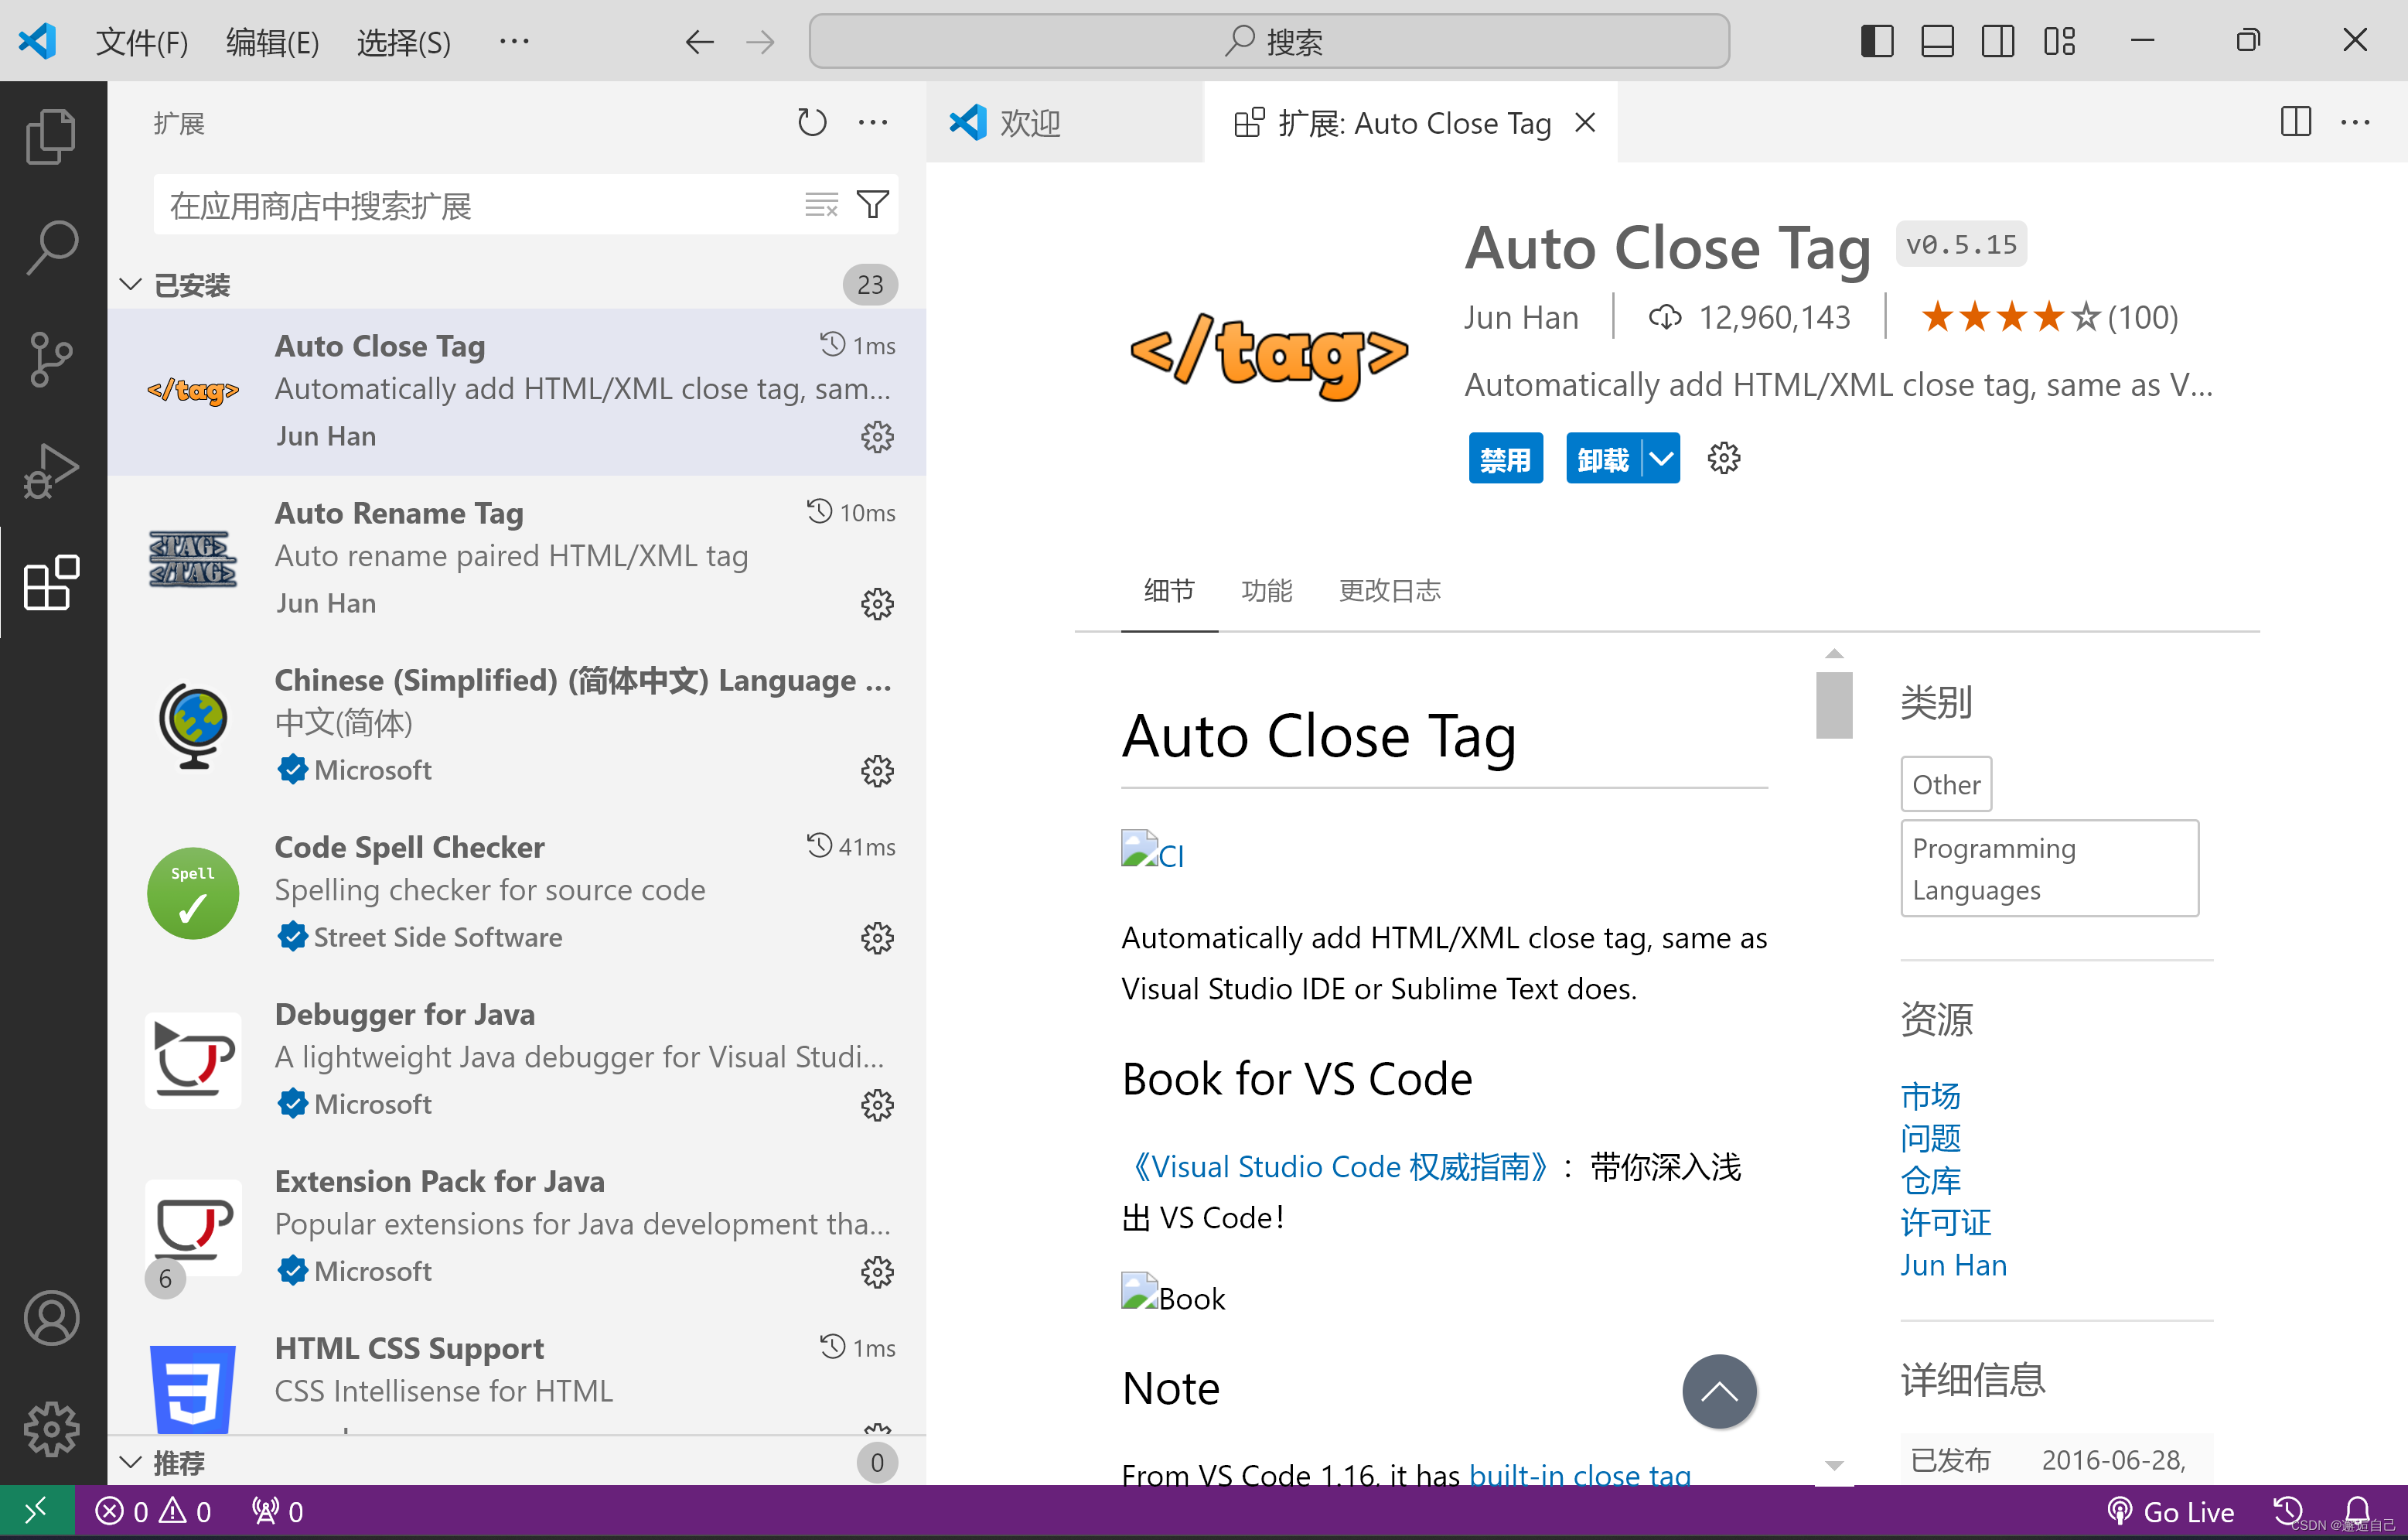The height and width of the screenshot is (1540, 2408).
Task: Switch to the 更改日志 changelog tab
Action: 1389,591
